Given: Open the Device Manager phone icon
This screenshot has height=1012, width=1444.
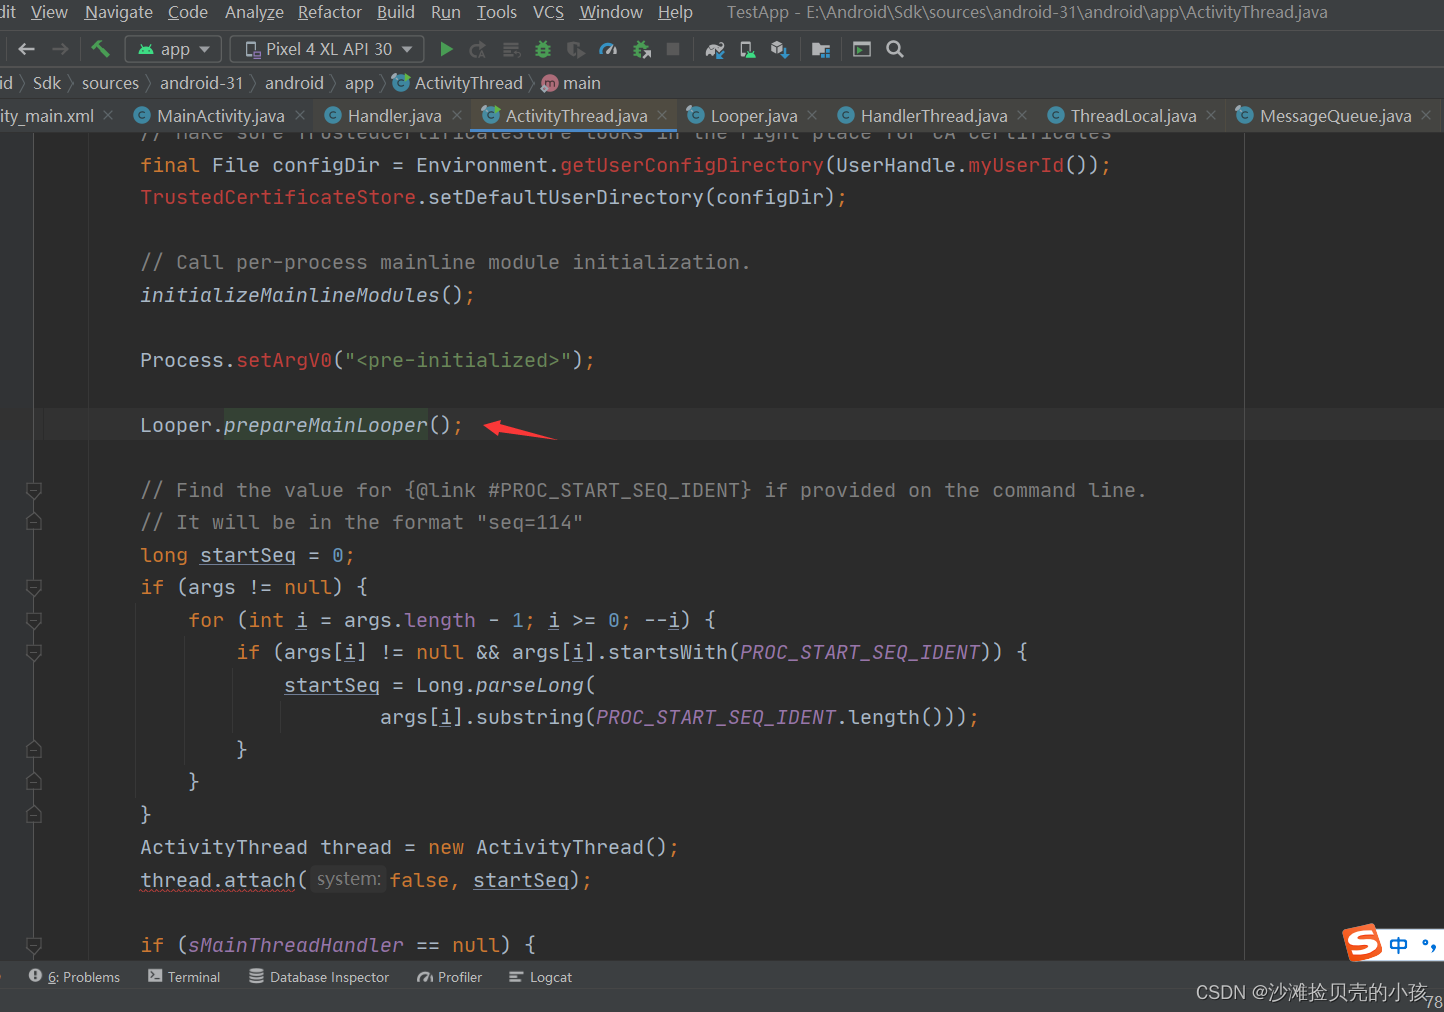Looking at the screenshot, I should pos(747,48).
